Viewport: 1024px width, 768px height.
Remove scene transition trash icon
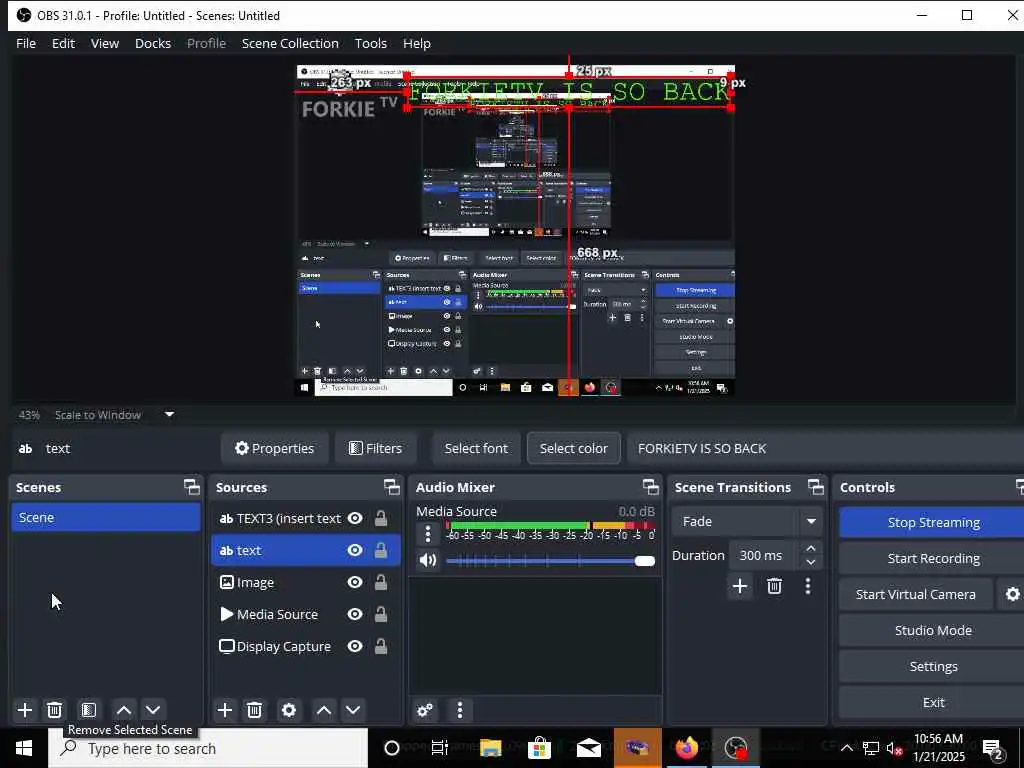[x=775, y=586]
